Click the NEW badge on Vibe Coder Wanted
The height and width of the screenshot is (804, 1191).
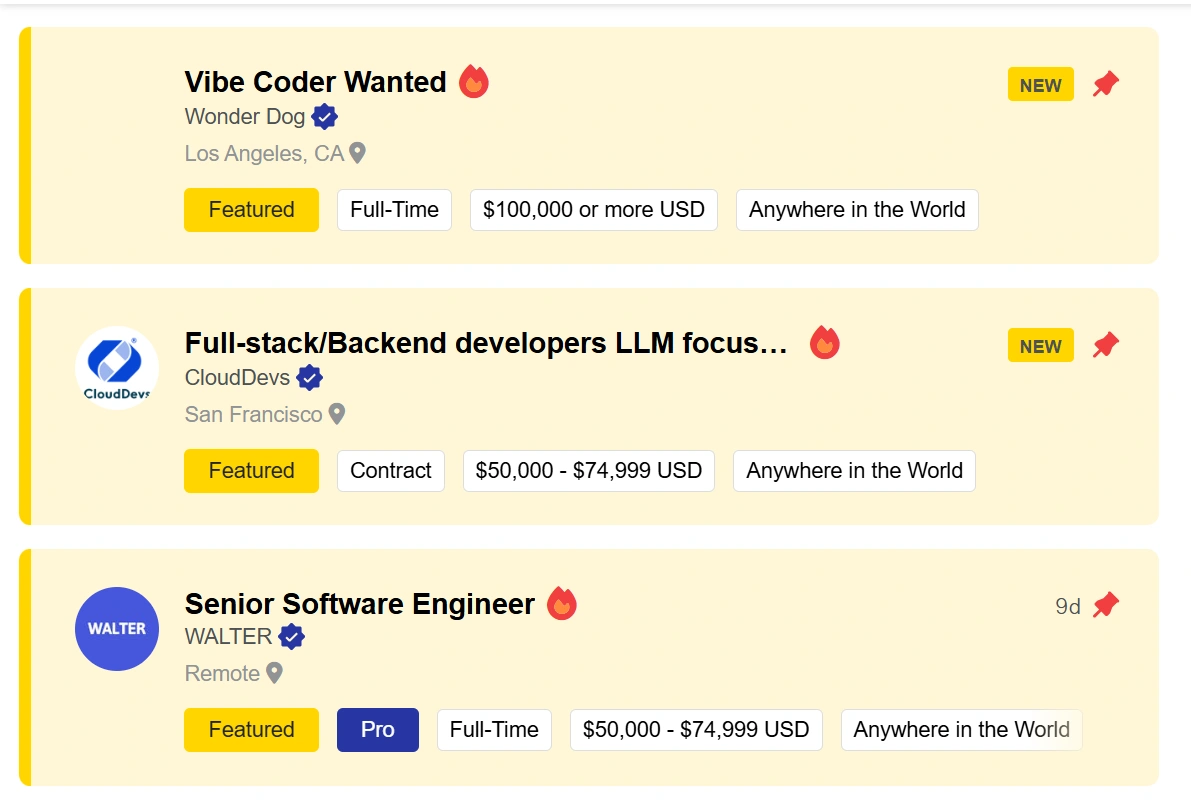pos(1040,85)
